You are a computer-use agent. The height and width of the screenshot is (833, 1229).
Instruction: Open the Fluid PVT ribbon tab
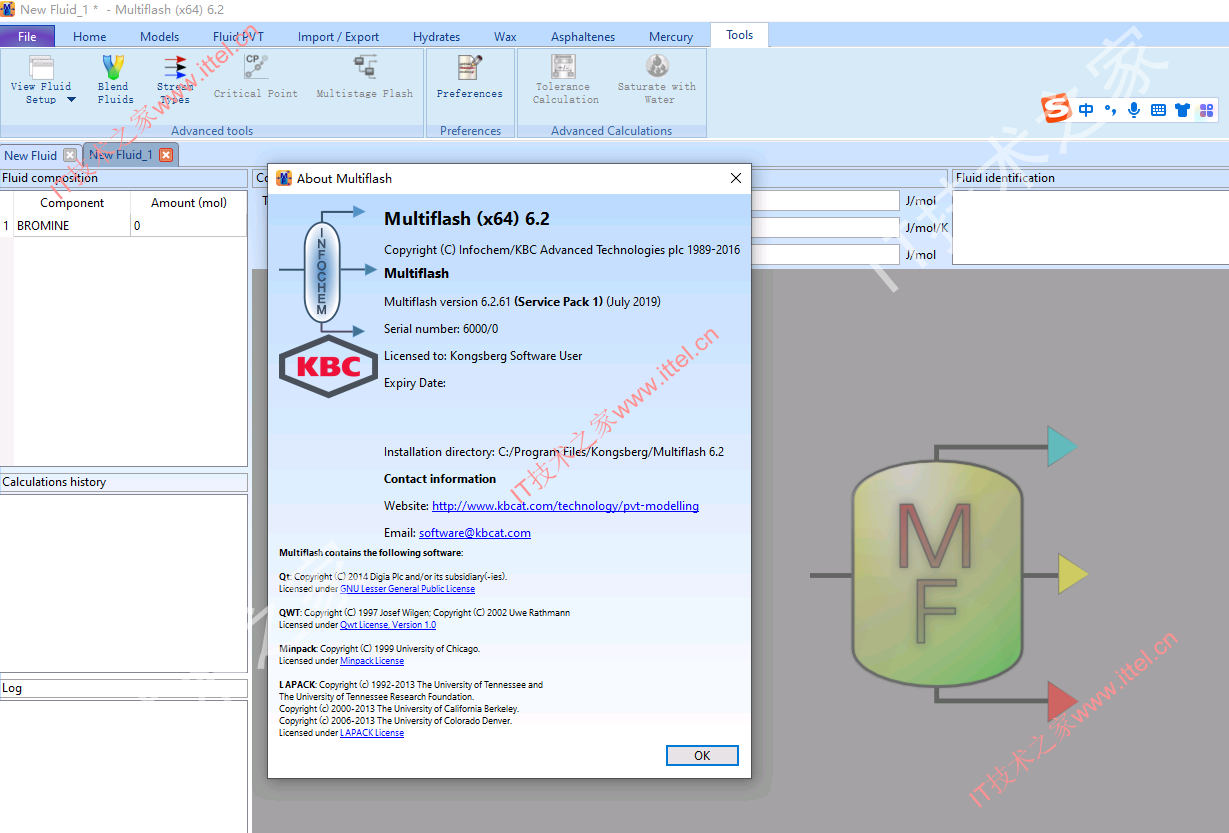pyautogui.click(x=239, y=37)
